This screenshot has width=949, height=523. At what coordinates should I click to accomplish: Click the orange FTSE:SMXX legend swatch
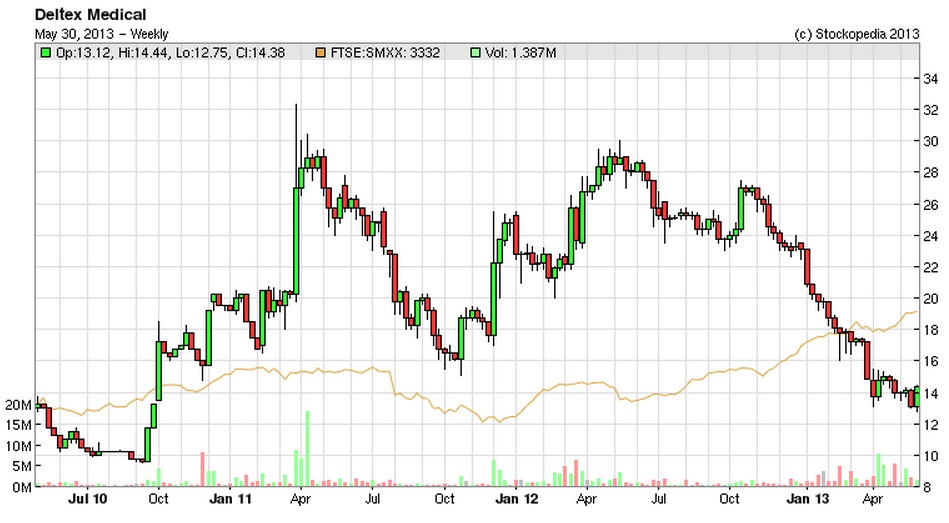coord(321,53)
